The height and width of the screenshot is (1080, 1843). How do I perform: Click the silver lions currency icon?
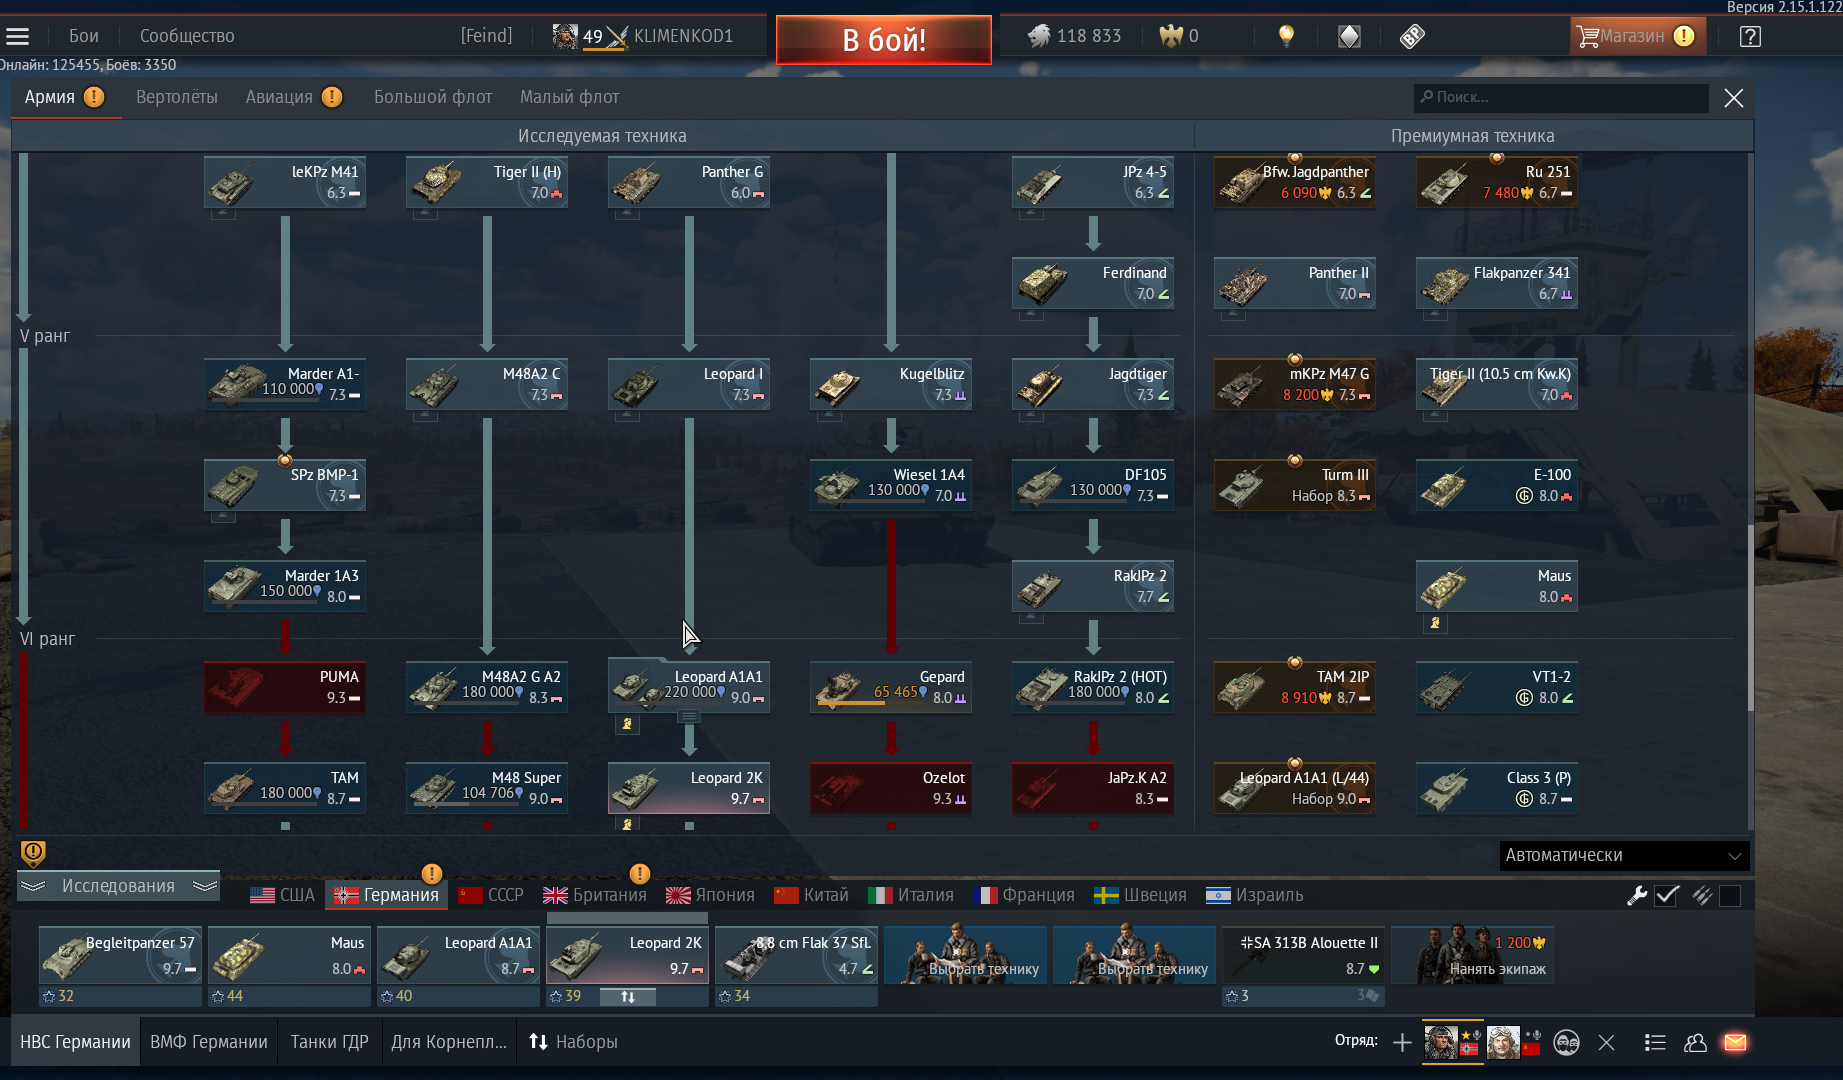[1039, 36]
